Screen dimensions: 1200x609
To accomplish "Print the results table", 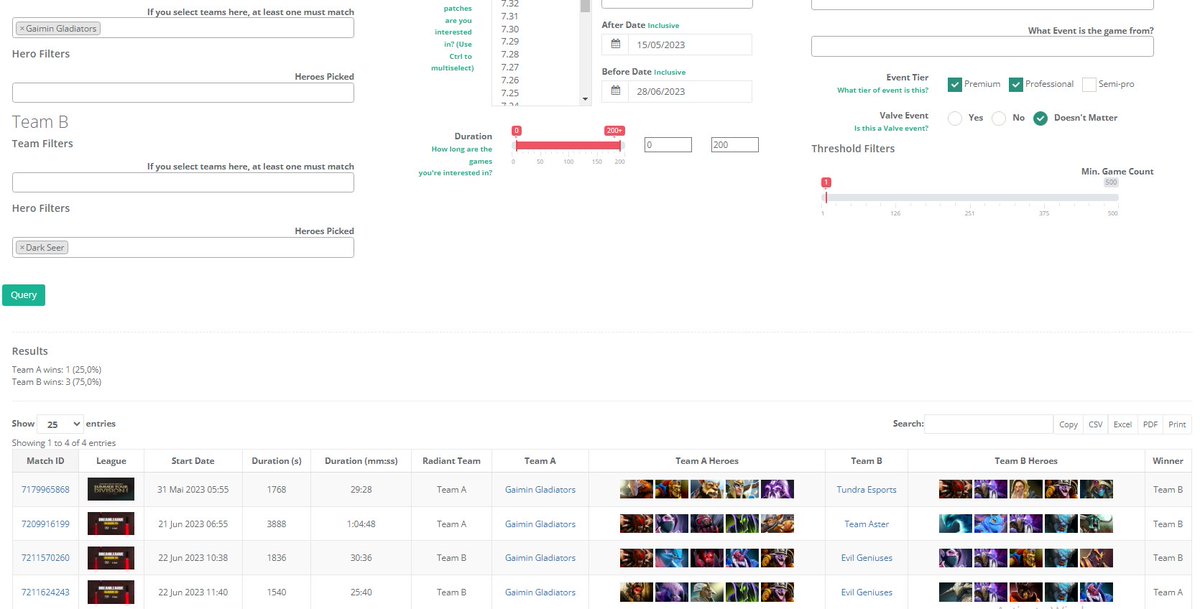I will (x=1177, y=424).
